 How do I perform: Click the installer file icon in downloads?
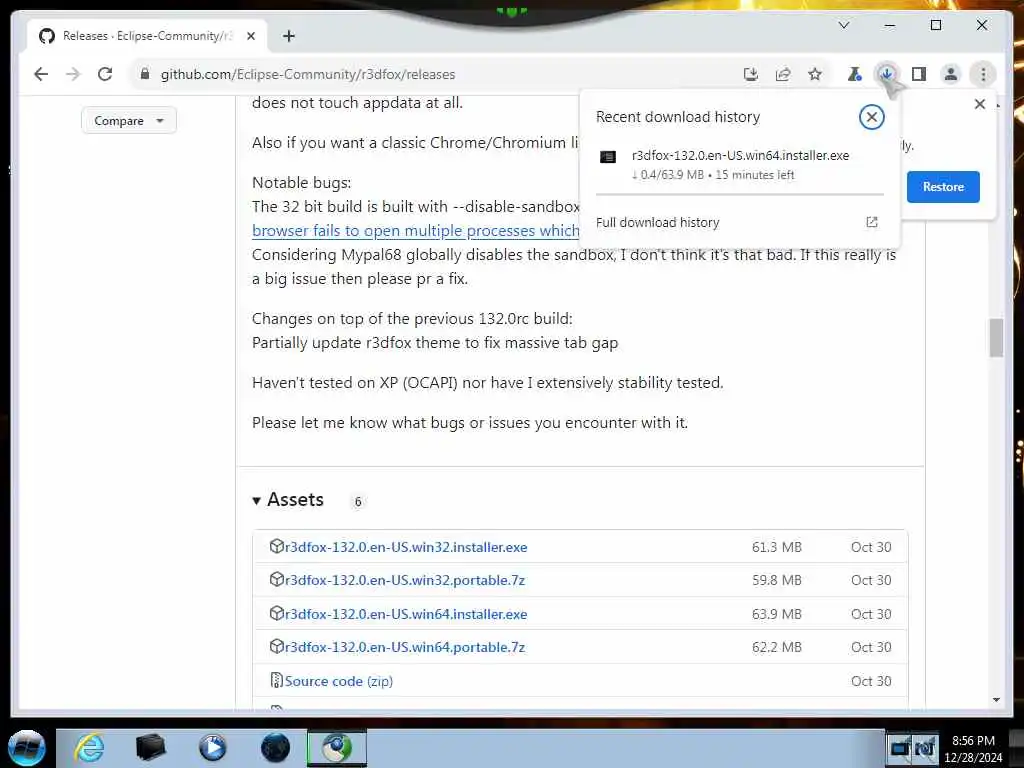coord(608,157)
